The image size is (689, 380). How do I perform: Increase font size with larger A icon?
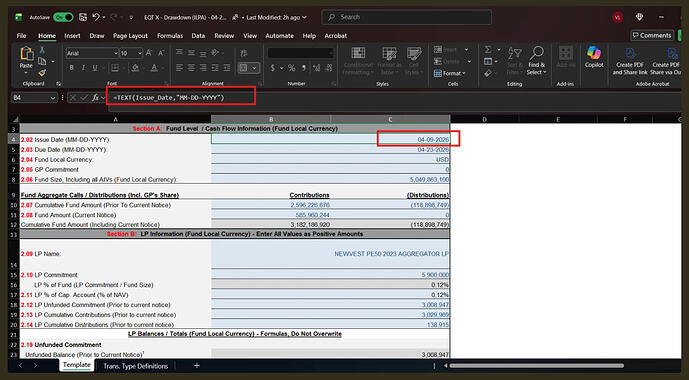(x=149, y=53)
